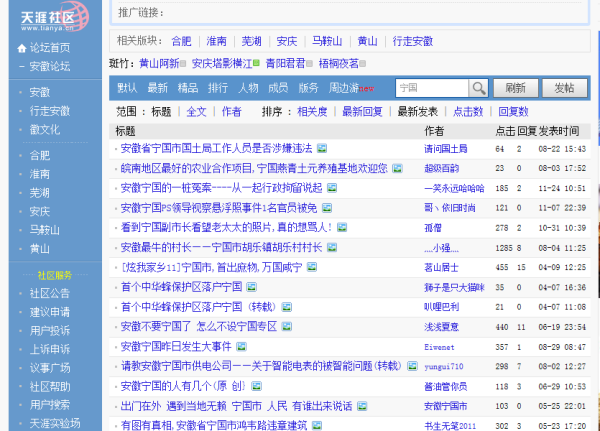Click image icon after 安徽宁国的一桩冤案 post
This screenshot has width=600, height=431.
click(333, 187)
